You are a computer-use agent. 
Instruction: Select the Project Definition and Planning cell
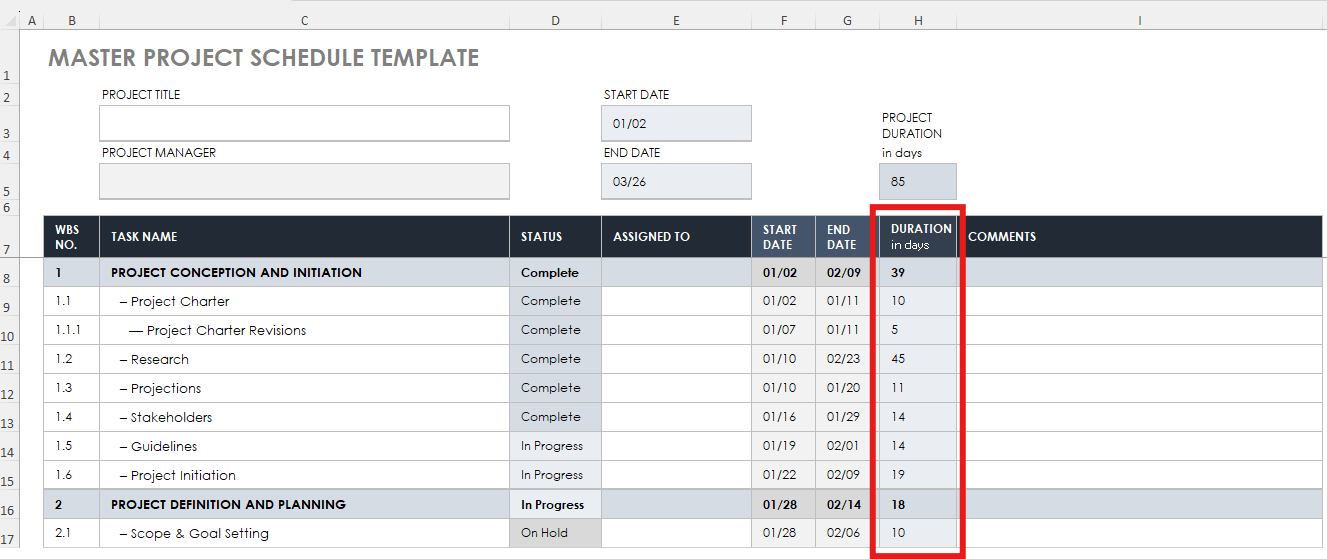click(304, 504)
